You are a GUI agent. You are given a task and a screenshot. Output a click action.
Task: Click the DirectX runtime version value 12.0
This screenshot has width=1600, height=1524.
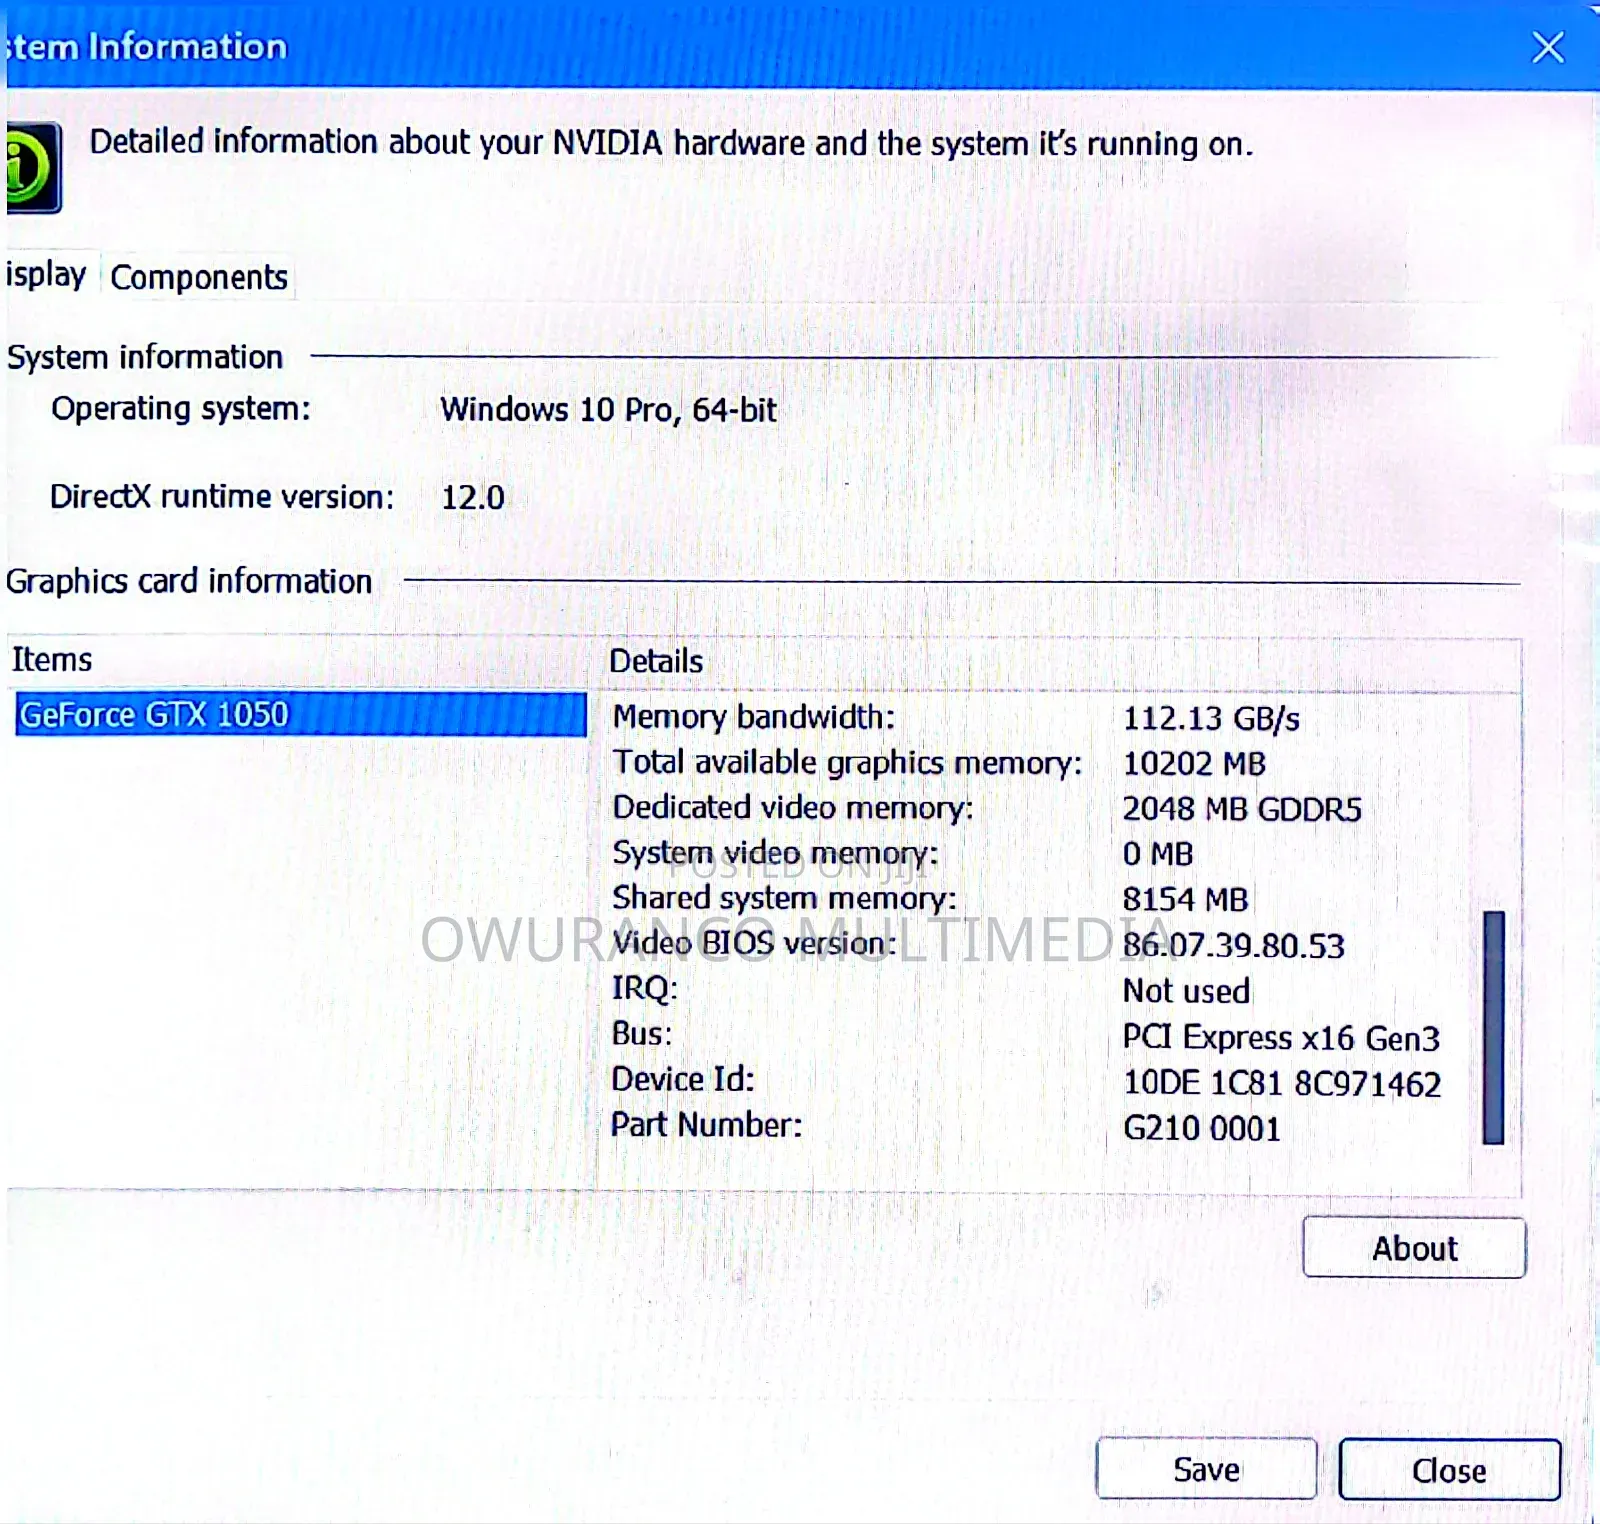pos(473,497)
